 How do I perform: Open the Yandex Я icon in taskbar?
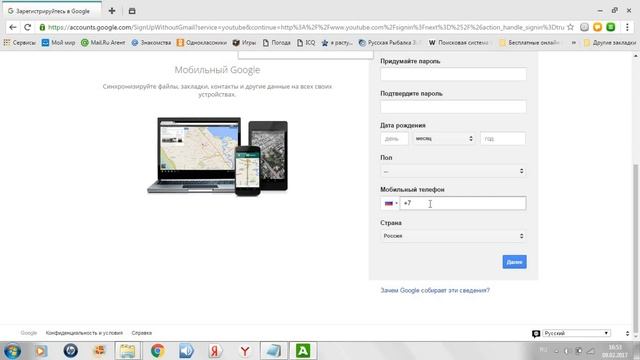[x=216, y=351]
